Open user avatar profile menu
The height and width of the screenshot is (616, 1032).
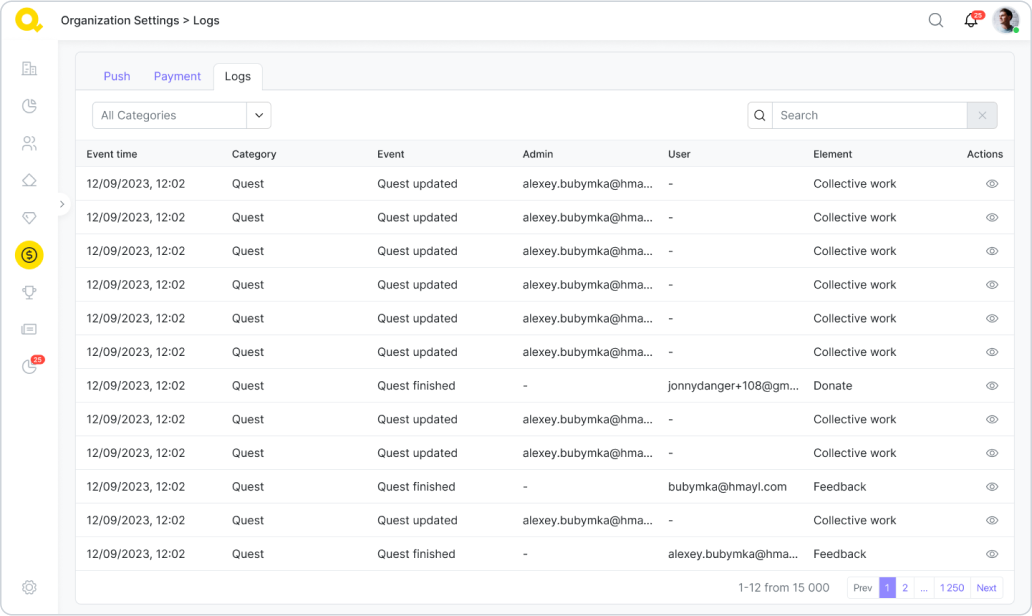pos(1005,20)
